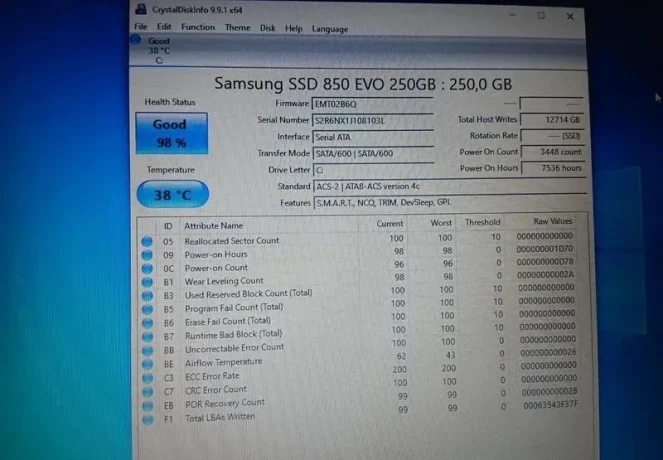This screenshot has width=663, height=460.
Task: Click the Transfer Mode field SATA/600
Action: coord(373,153)
